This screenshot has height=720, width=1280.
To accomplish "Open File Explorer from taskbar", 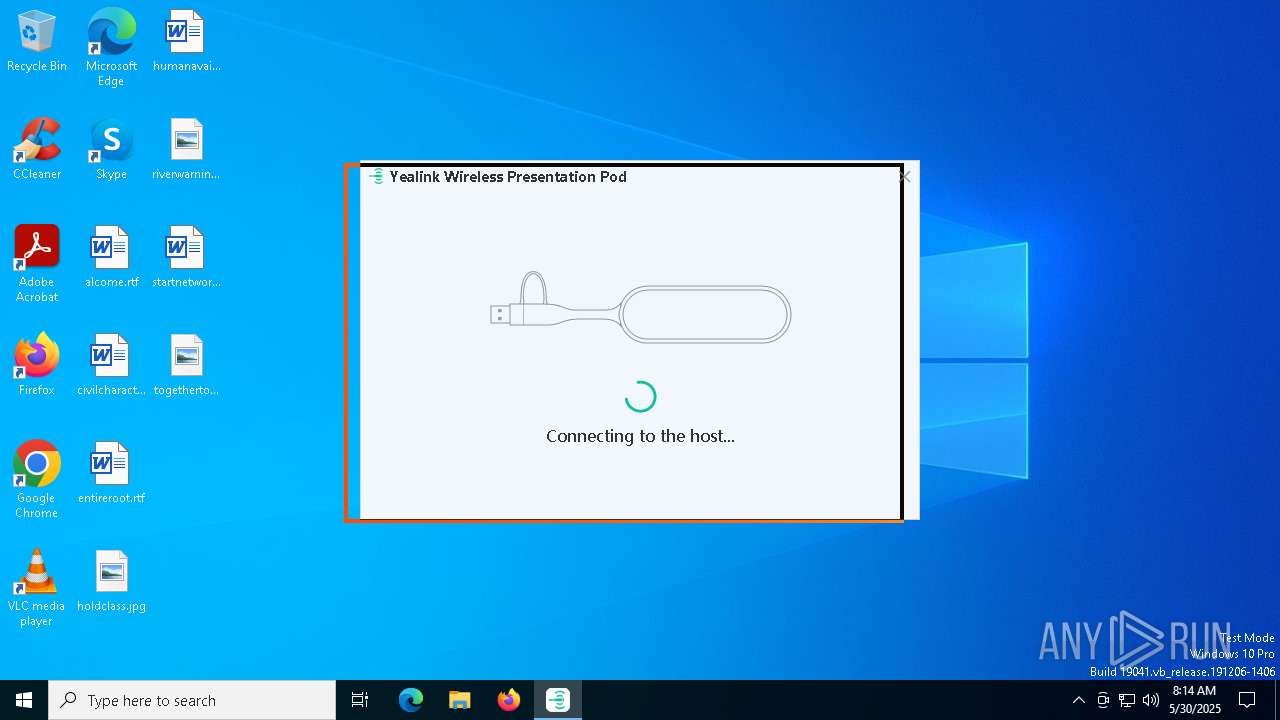I will (459, 700).
